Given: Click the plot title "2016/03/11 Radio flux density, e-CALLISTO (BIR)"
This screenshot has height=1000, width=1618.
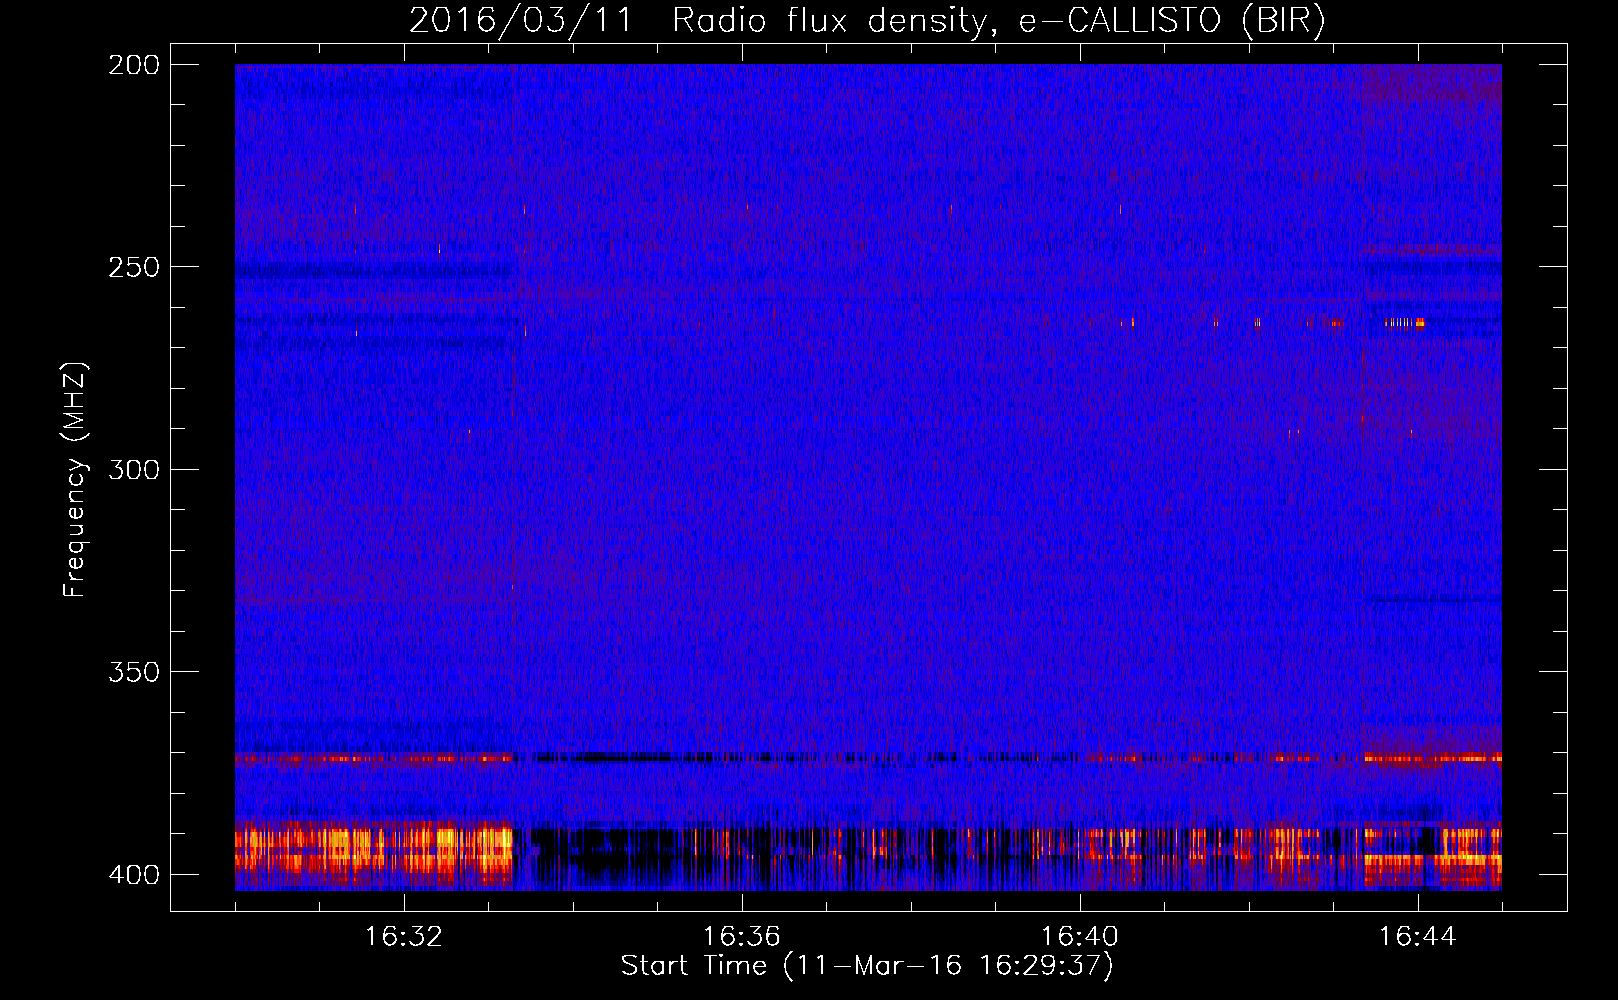Looking at the screenshot, I should tap(867, 21).
